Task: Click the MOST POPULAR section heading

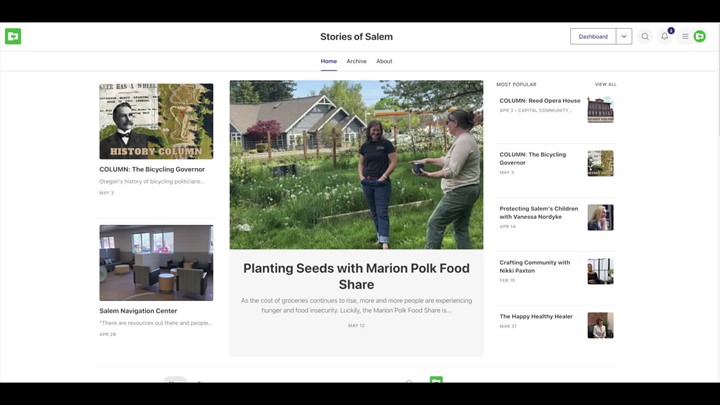Action: coord(516,84)
